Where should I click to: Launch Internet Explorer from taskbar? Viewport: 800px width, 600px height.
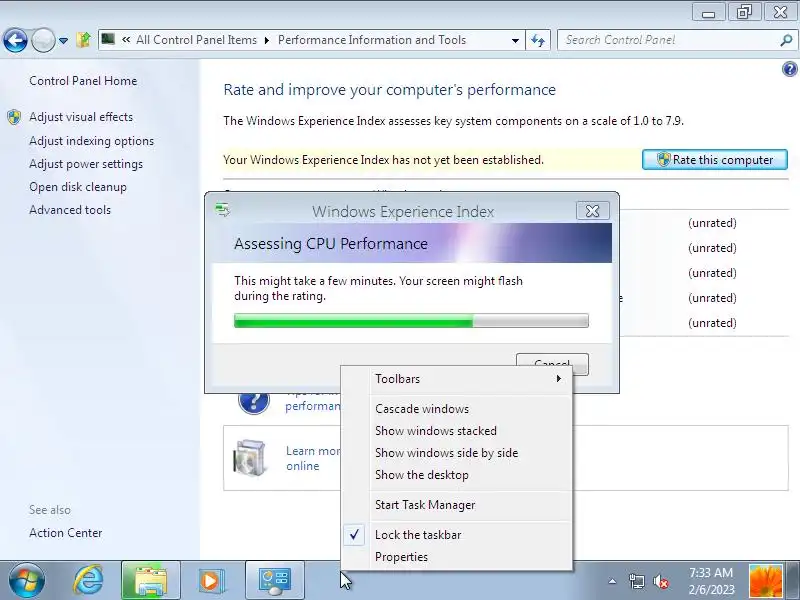click(88, 581)
